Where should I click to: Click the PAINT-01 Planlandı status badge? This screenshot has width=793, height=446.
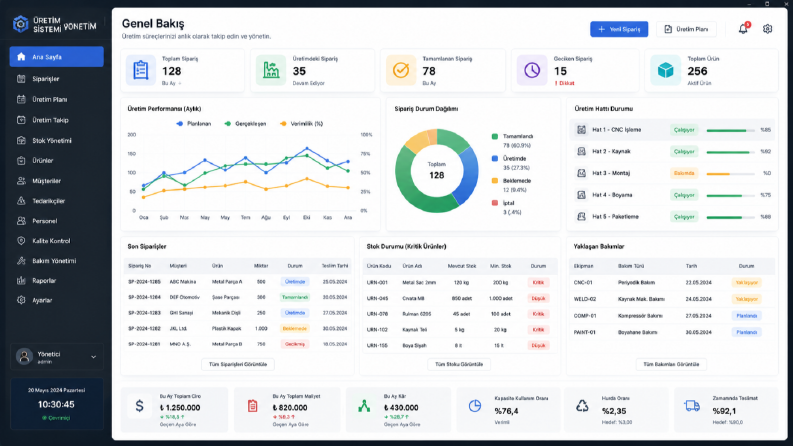(x=746, y=332)
